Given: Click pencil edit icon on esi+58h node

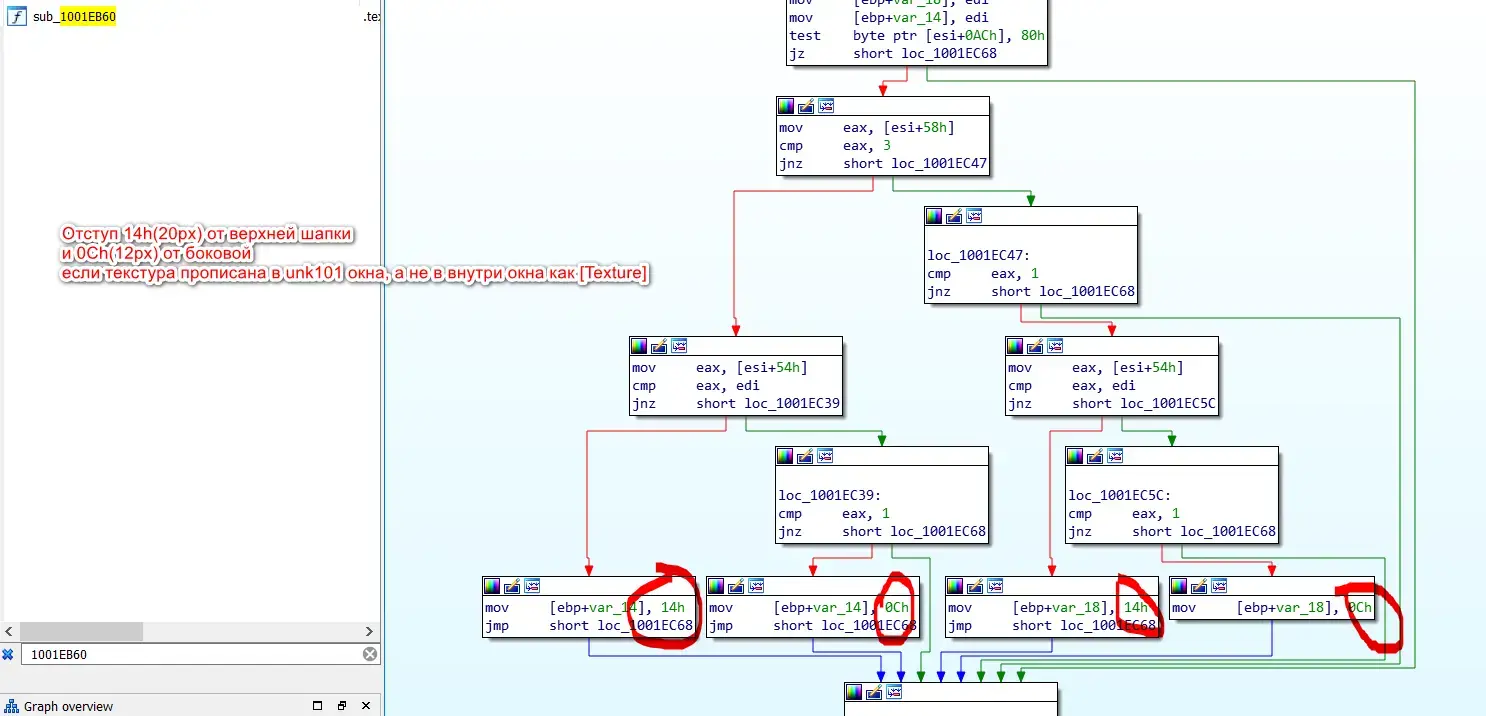Looking at the screenshot, I should pyautogui.click(x=806, y=106).
